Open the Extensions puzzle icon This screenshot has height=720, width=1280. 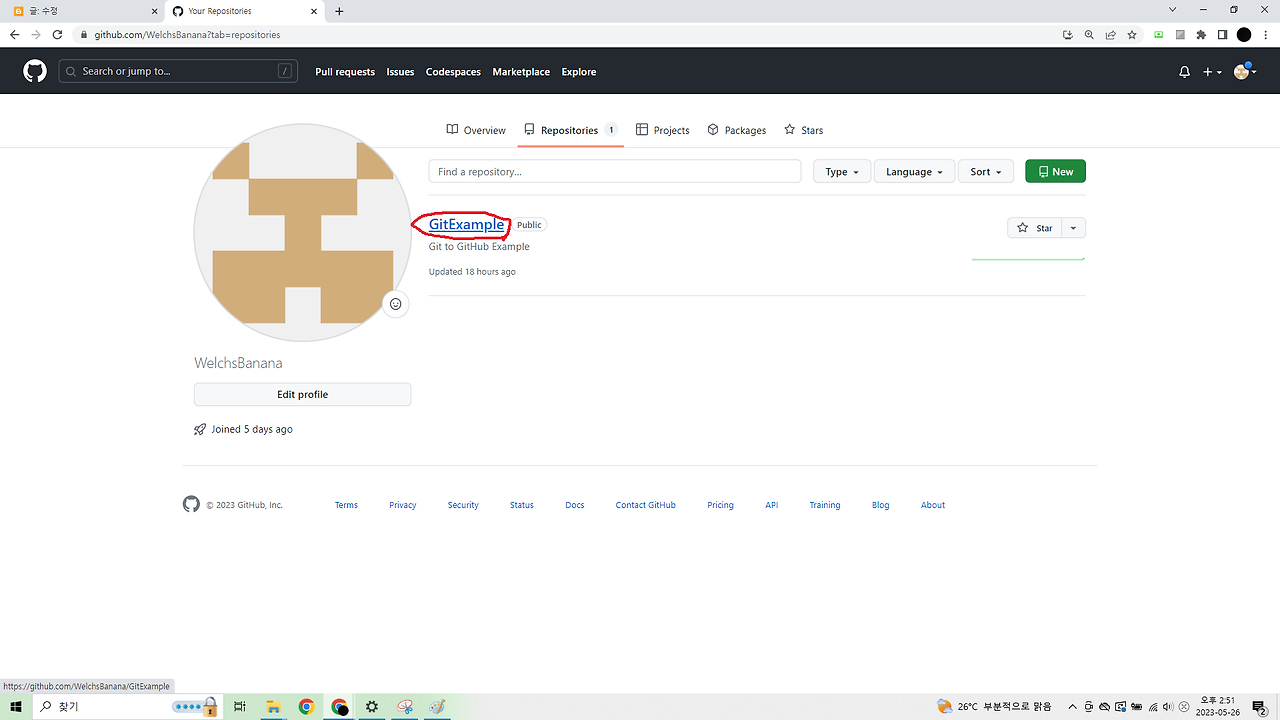[1201, 34]
